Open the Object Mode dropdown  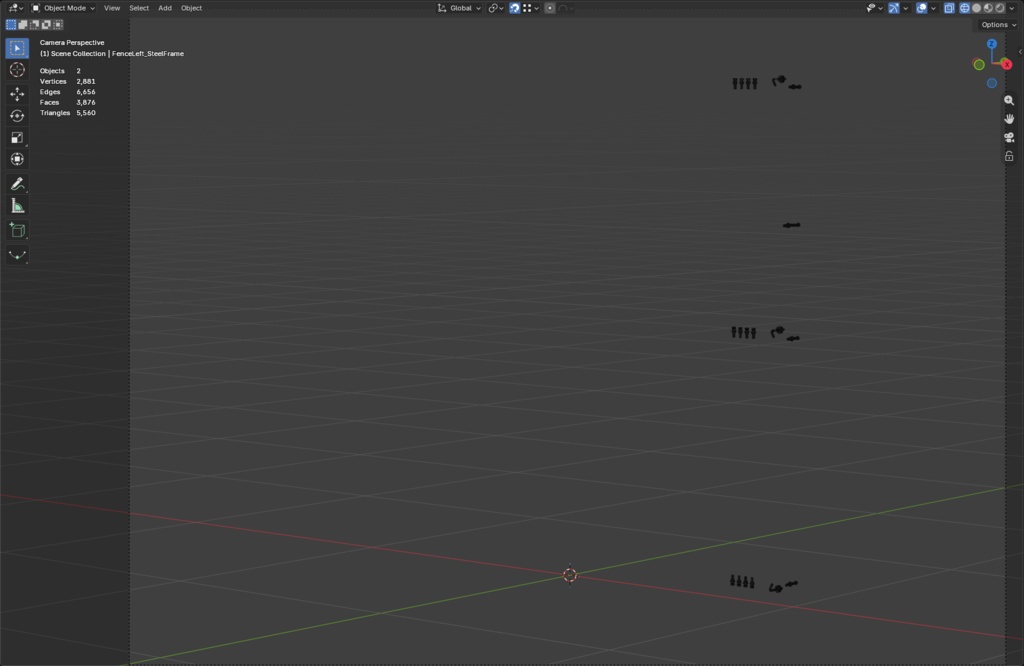tap(63, 8)
